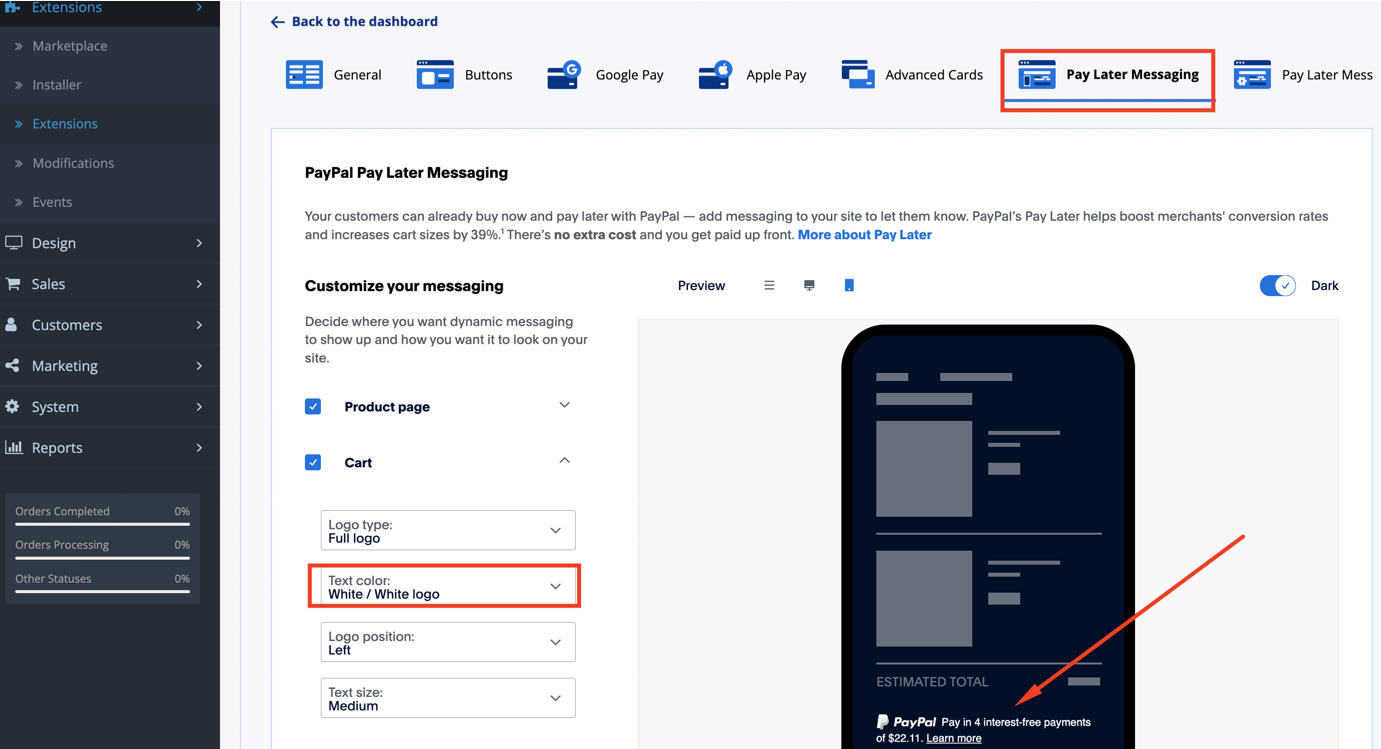Click the System gear icon in sidebar

click(12, 407)
